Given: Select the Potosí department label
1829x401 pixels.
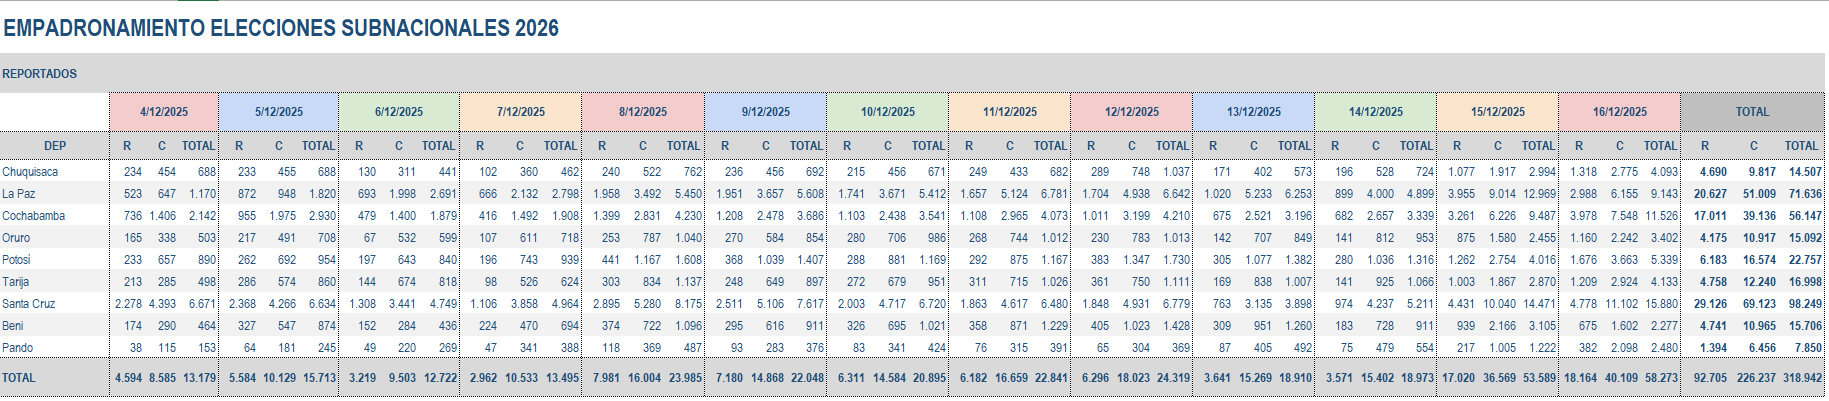Looking at the screenshot, I should click(16, 260).
